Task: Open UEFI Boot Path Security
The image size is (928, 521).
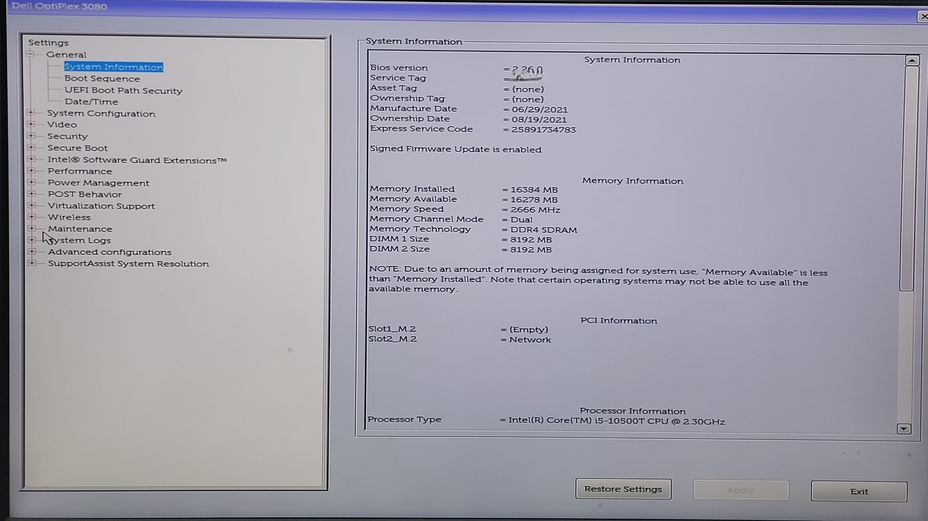Action: [123, 91]
